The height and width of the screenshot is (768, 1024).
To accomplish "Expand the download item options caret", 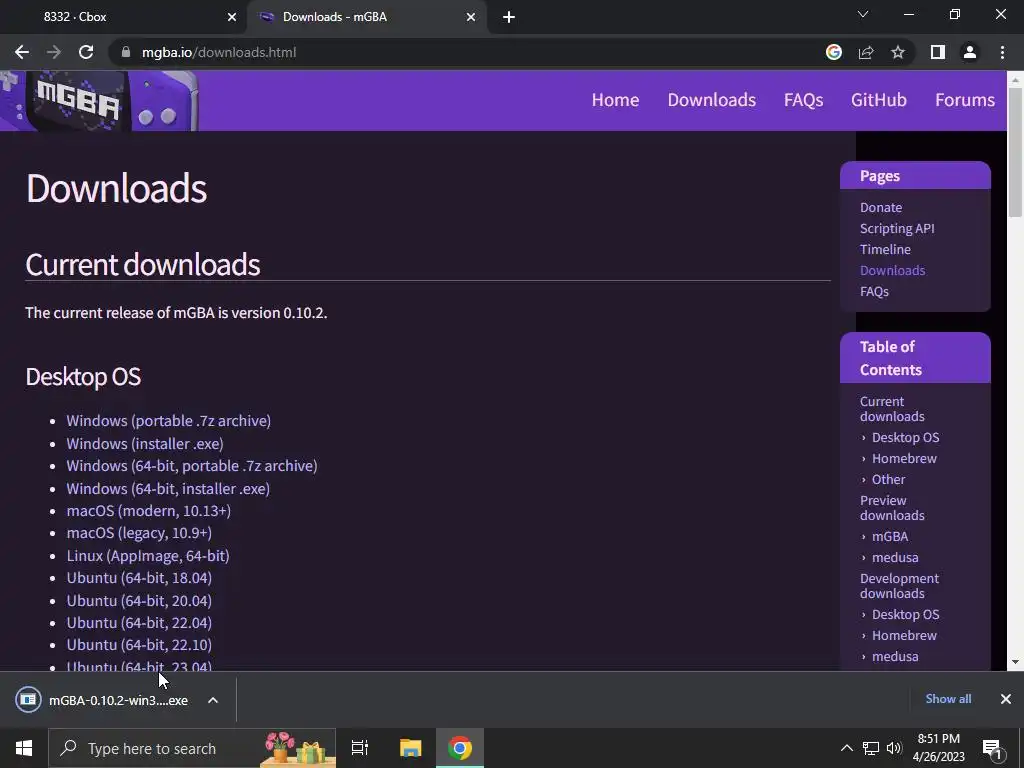I will [x=213, y=700].
